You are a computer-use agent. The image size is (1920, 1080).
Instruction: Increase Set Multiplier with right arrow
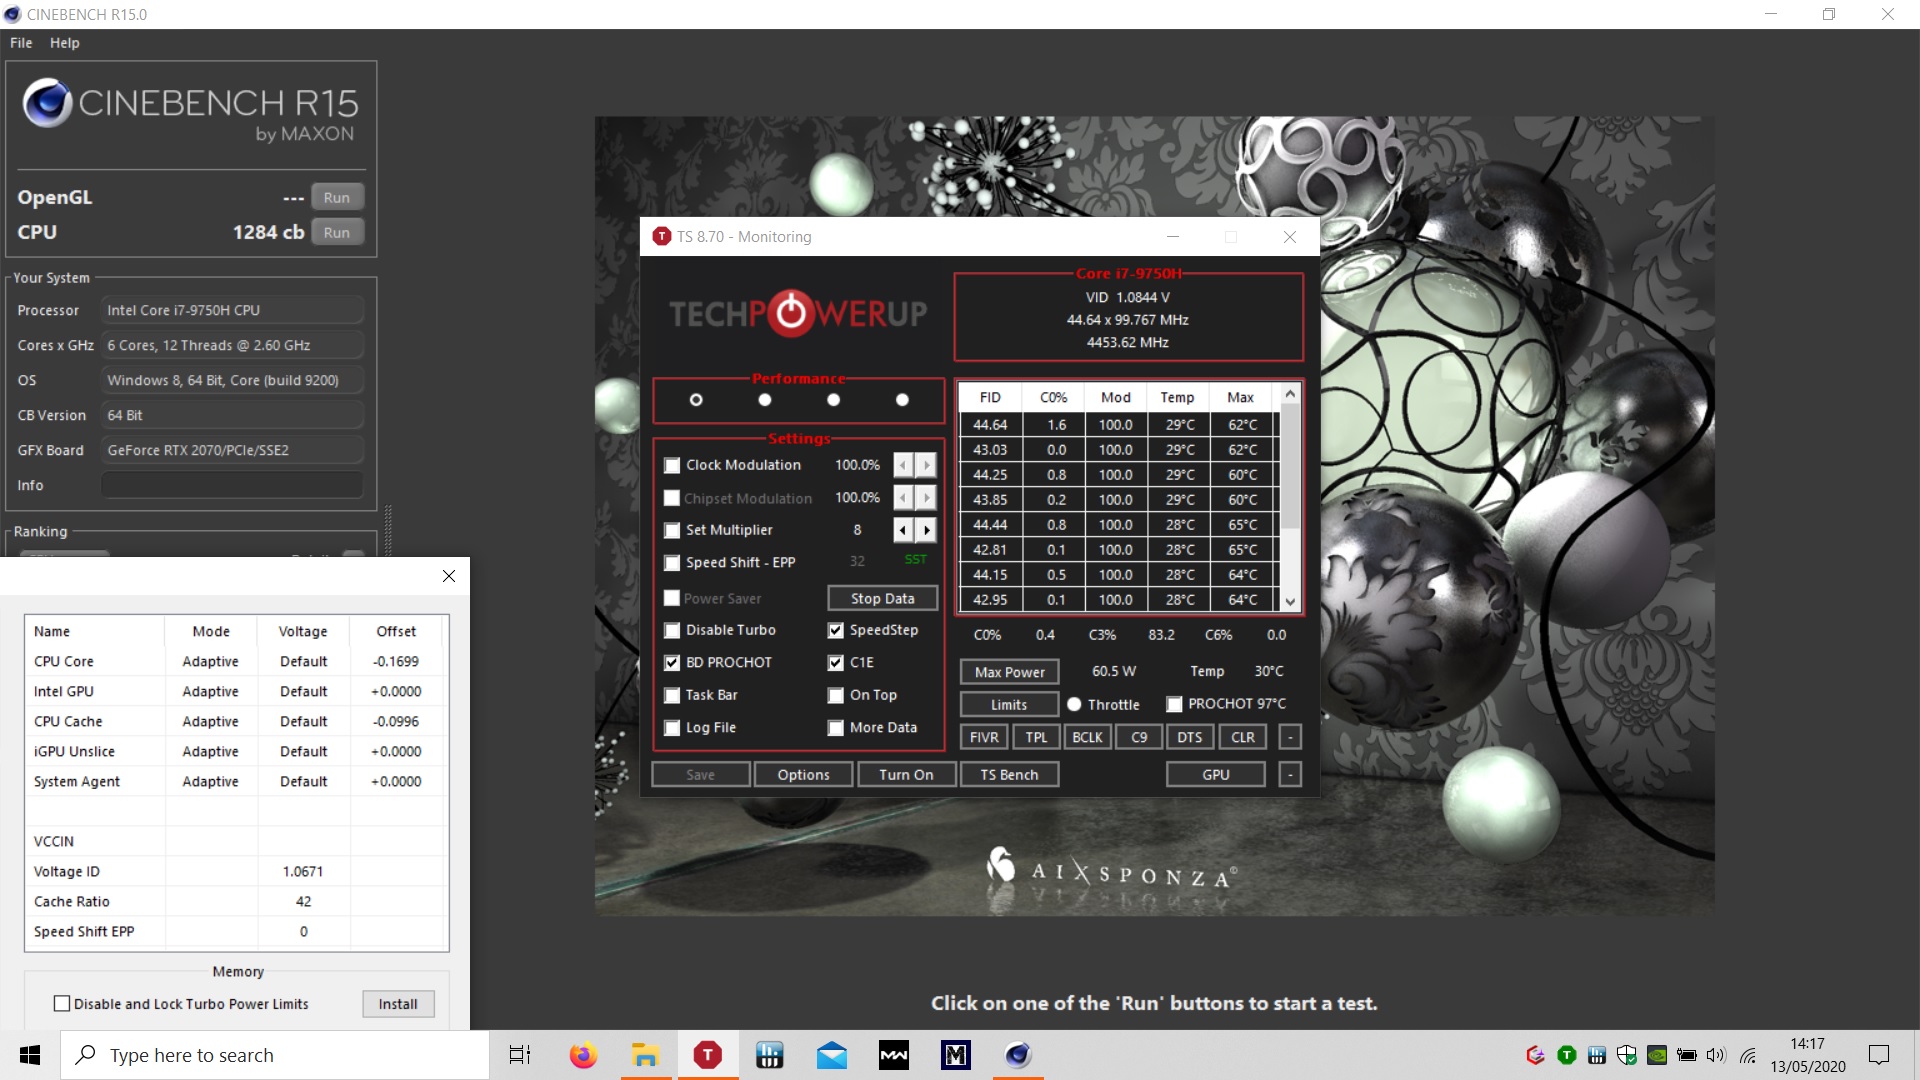pyautogui.click(x=927, y=530)
